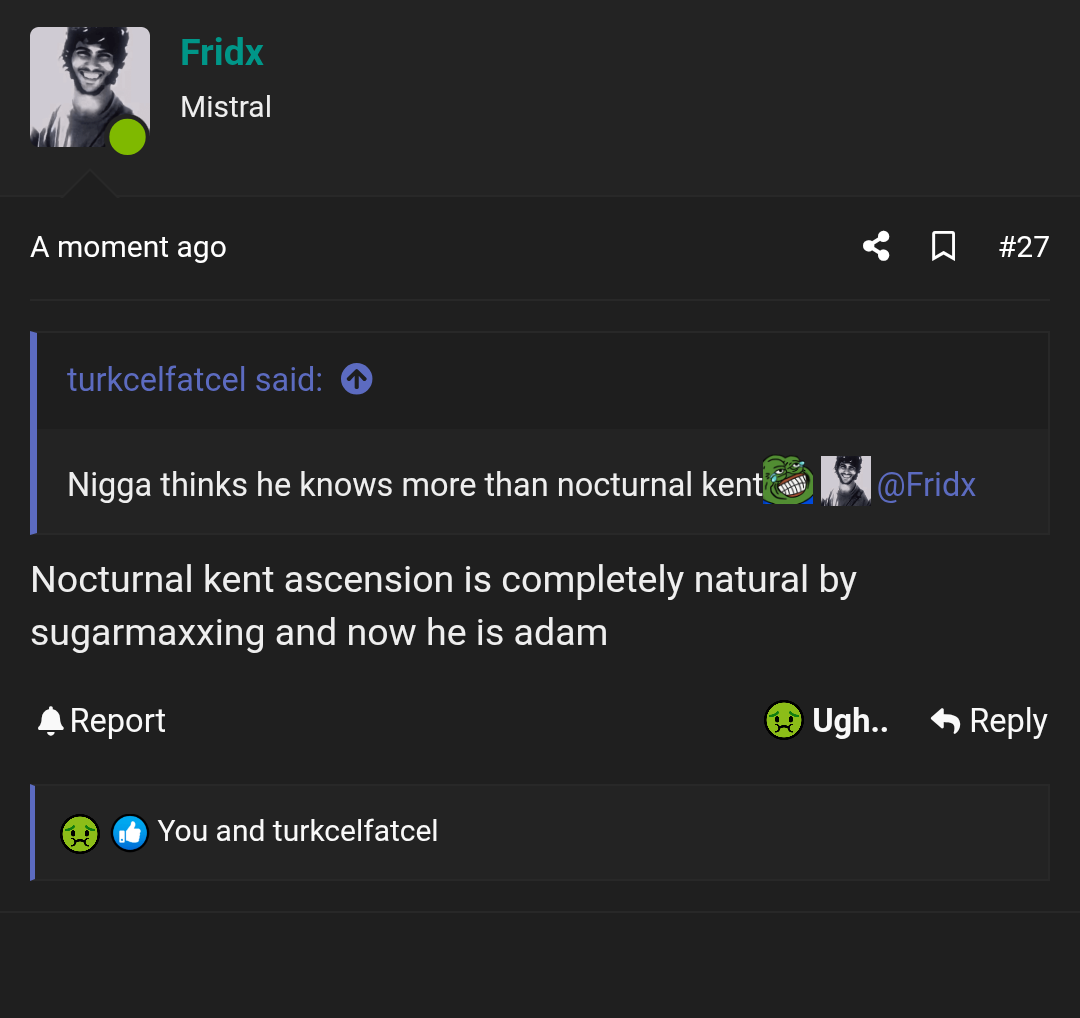Click the share icon on the post
This screenshot has width=1080, height=1018.
(x=876, y=246)
